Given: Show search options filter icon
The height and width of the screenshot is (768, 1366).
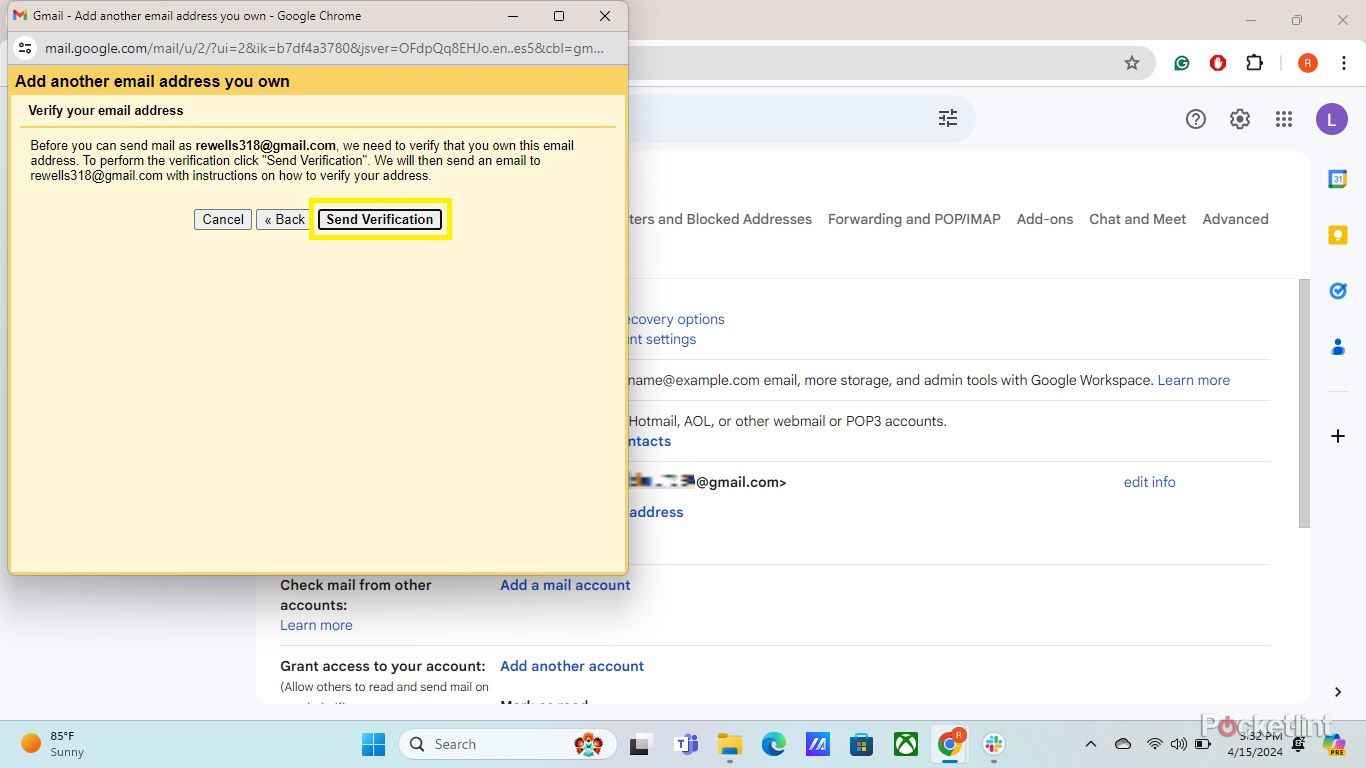Looking at the screenshot, I should (948, 119).
